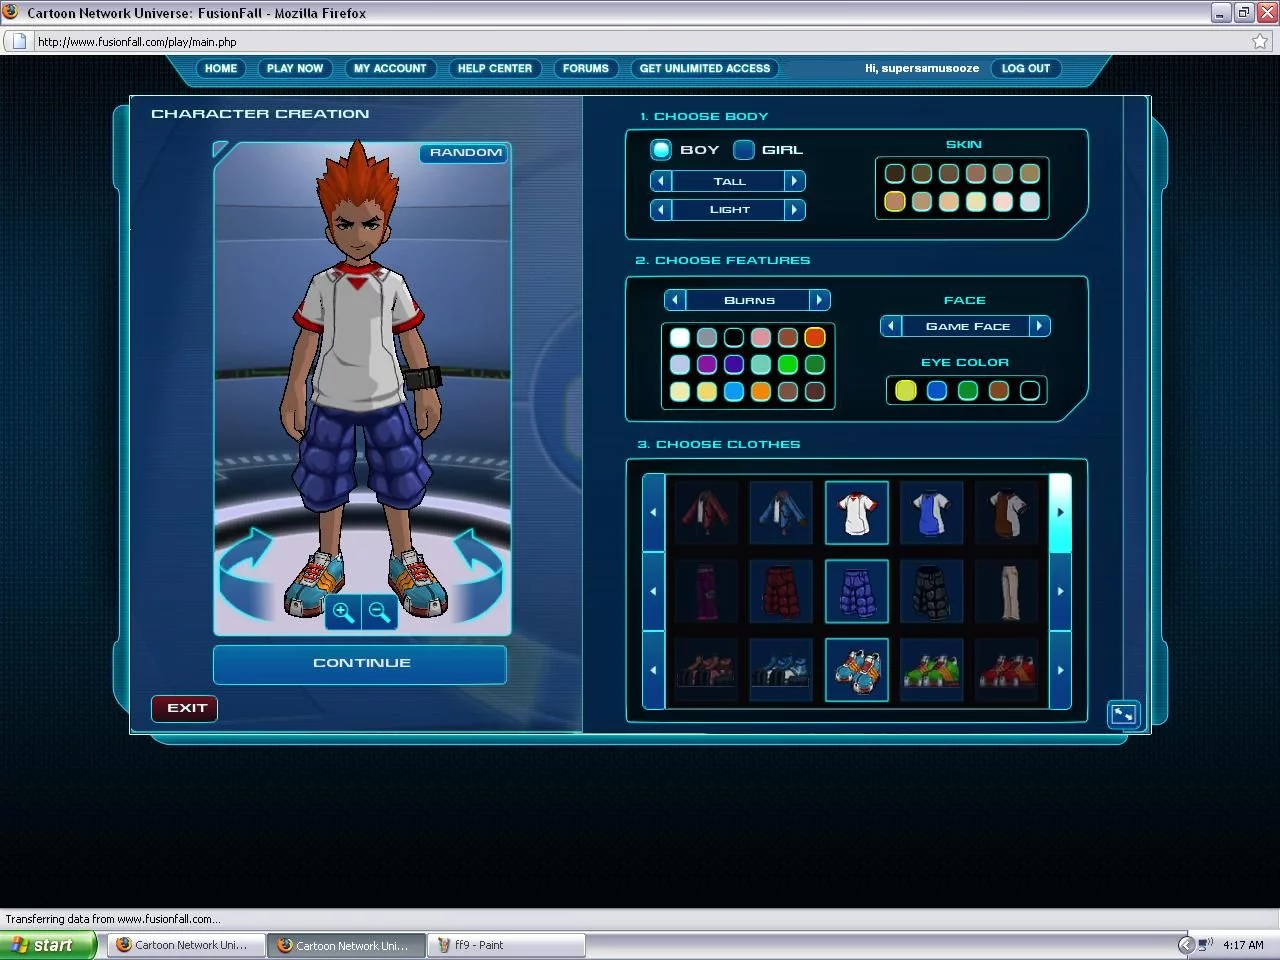
Task: Bookmark page with star icon
Action: pyautogui.click(x=1260, y=42)
